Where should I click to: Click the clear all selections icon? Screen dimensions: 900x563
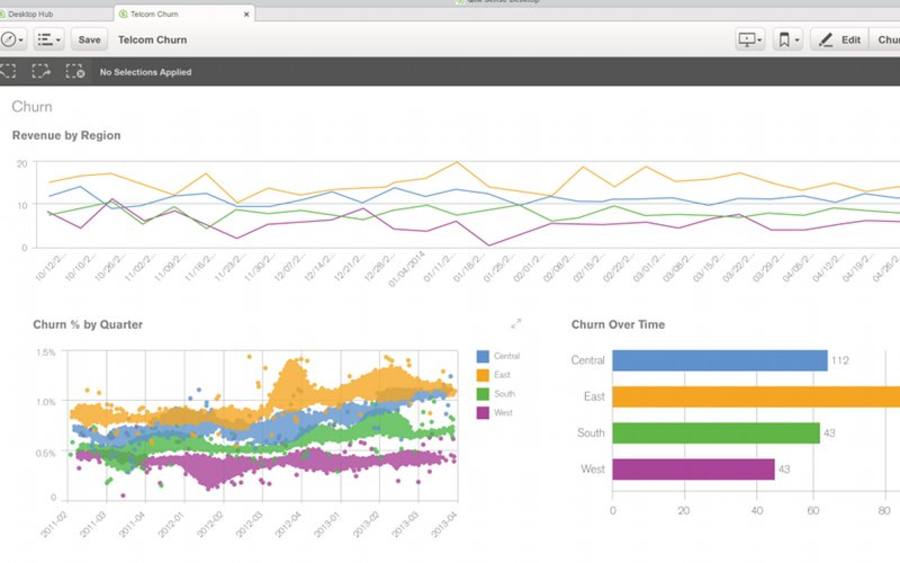75,72
